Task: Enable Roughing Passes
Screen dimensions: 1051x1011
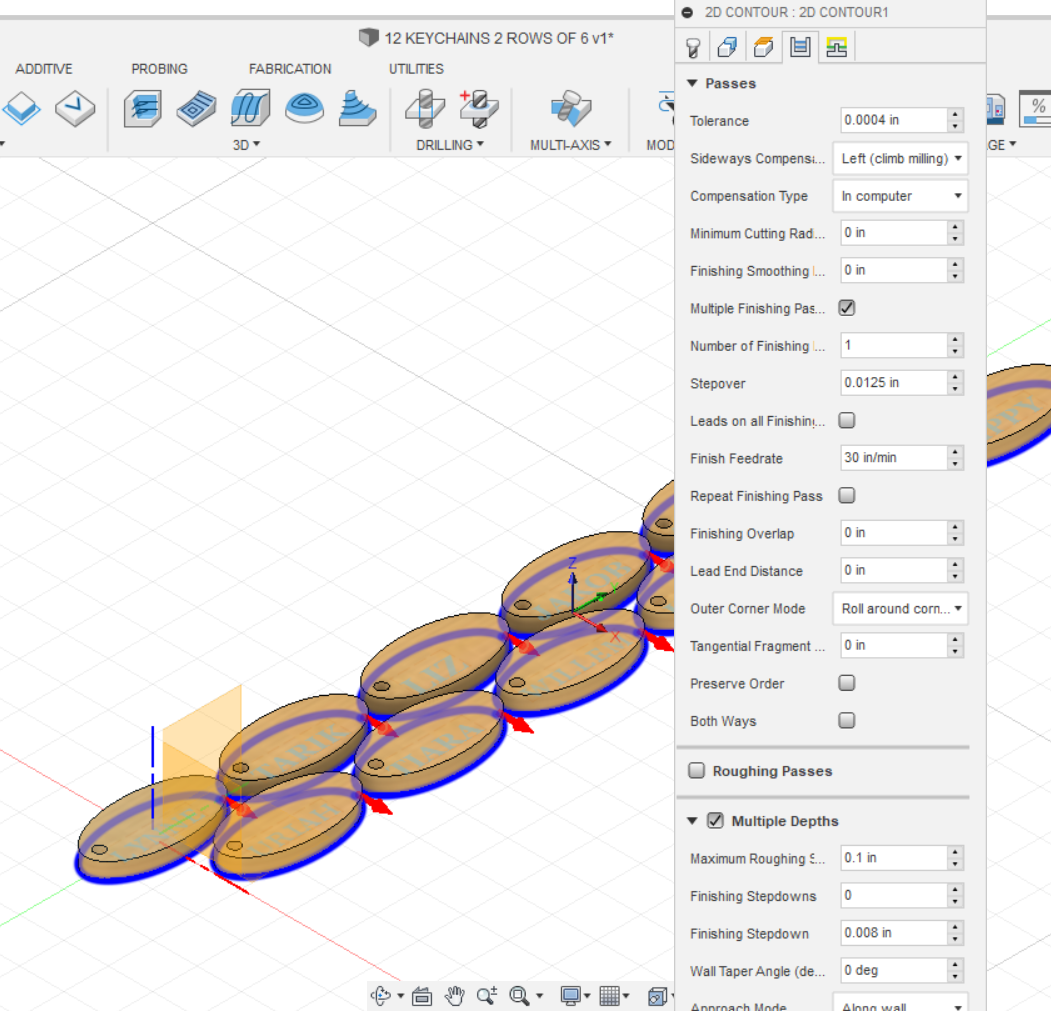Action: (x=696, y=770)
